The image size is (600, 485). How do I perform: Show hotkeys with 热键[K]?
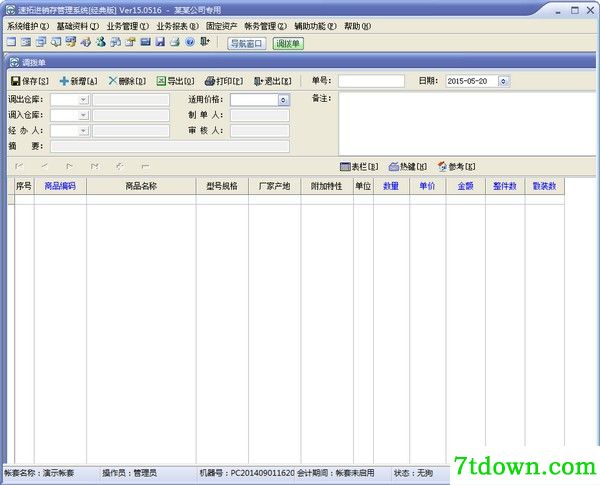coord(408,167)
